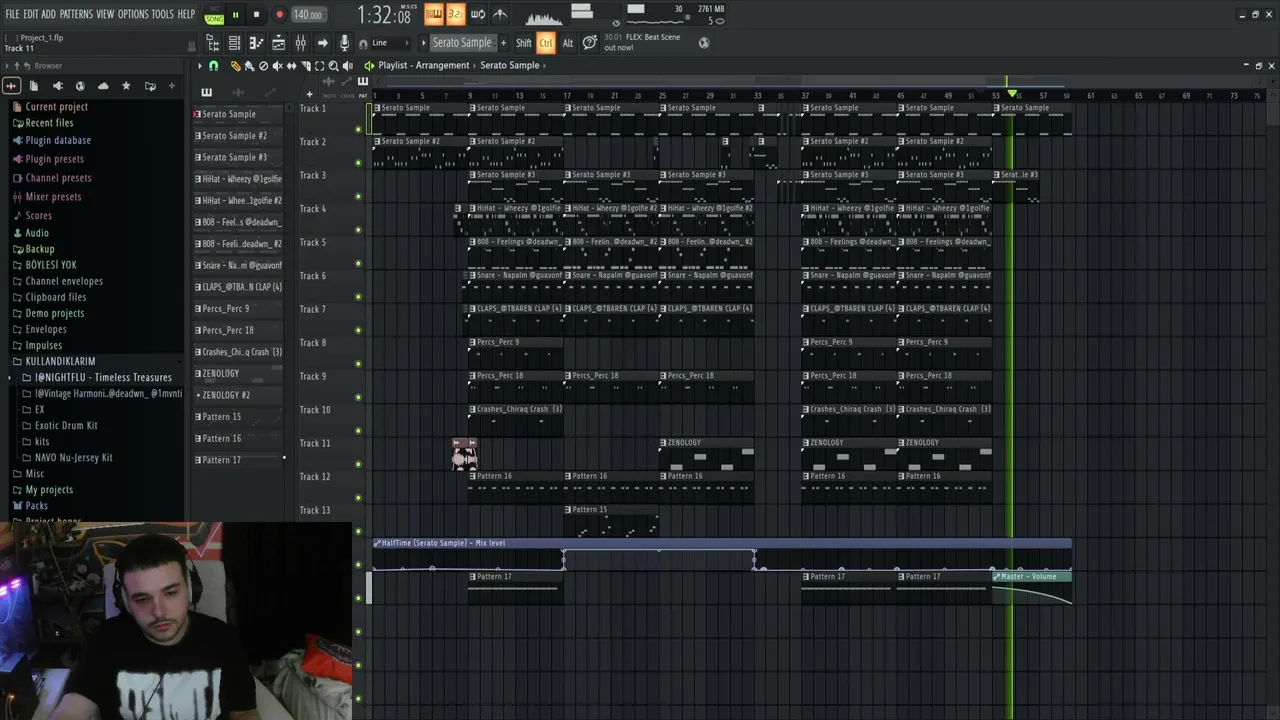Select the Delete tool in playlist toolbar

[263, 66]
